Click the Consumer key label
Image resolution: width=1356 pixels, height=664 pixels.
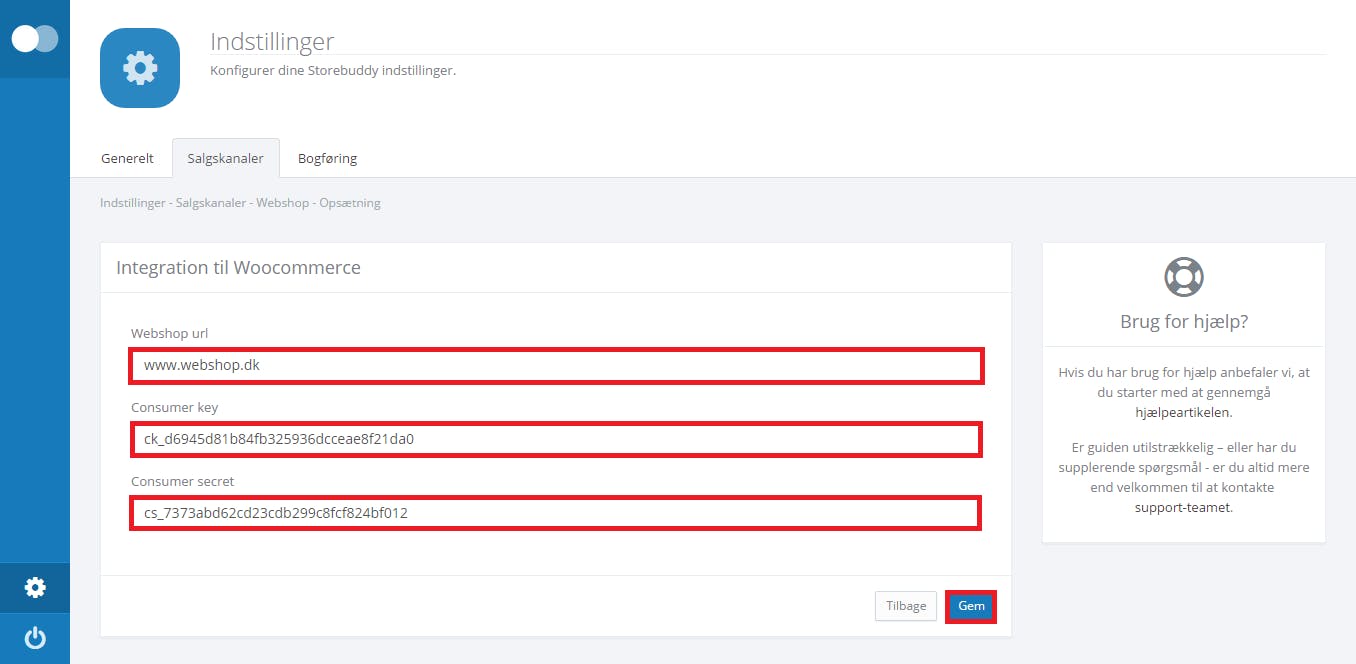pos(174,407)
